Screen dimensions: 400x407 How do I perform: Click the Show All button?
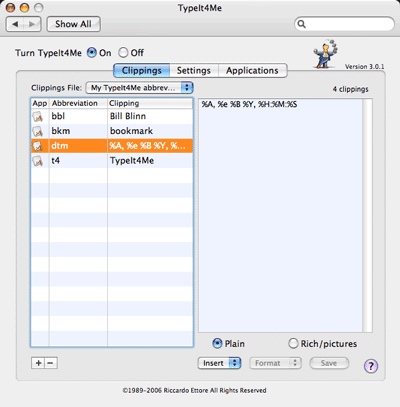pos(73,24)
